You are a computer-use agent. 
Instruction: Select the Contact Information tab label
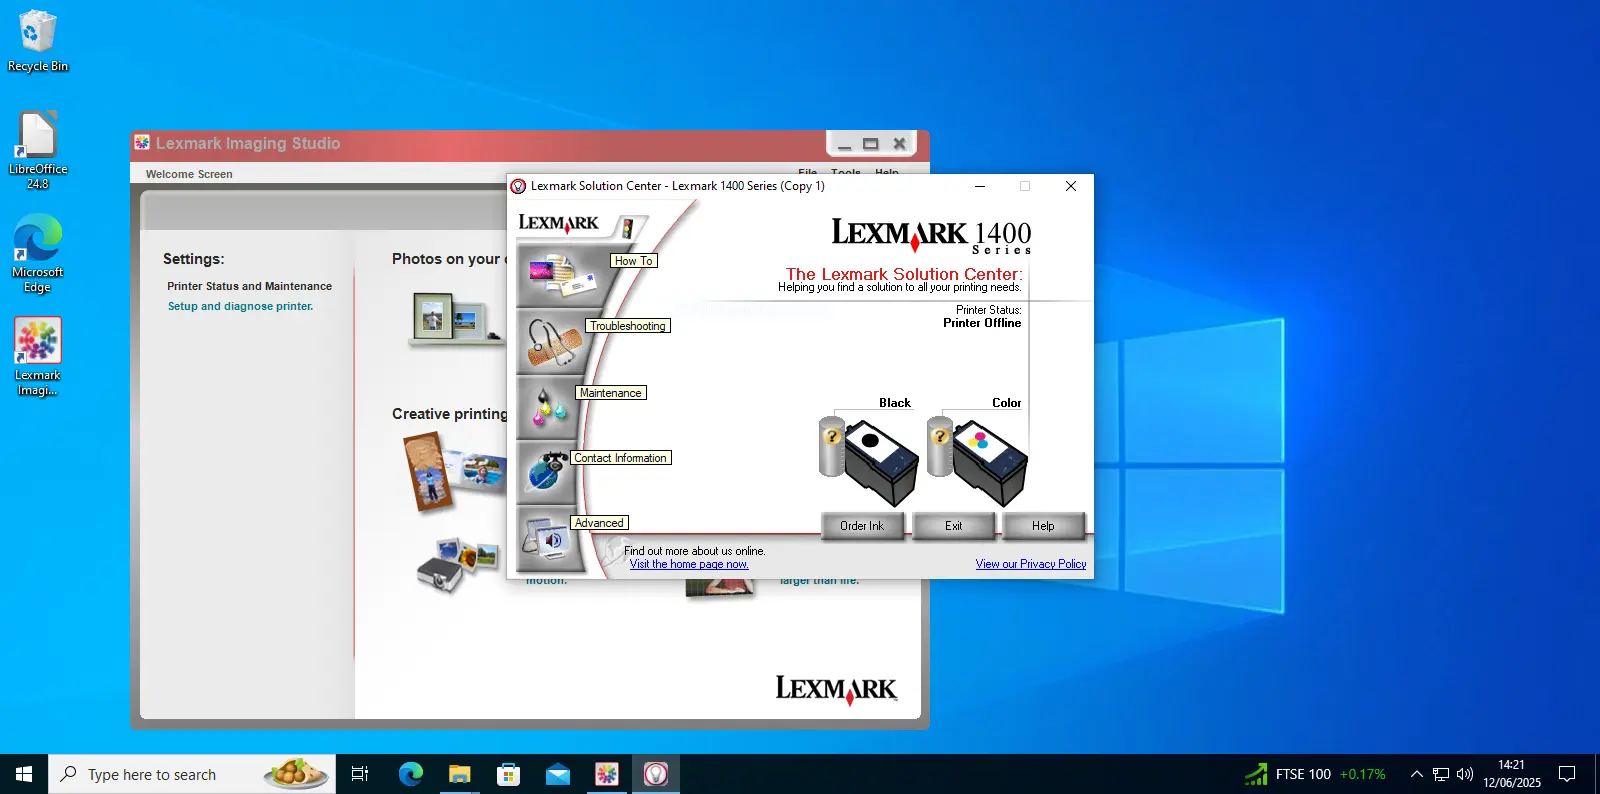coord(620,458)
